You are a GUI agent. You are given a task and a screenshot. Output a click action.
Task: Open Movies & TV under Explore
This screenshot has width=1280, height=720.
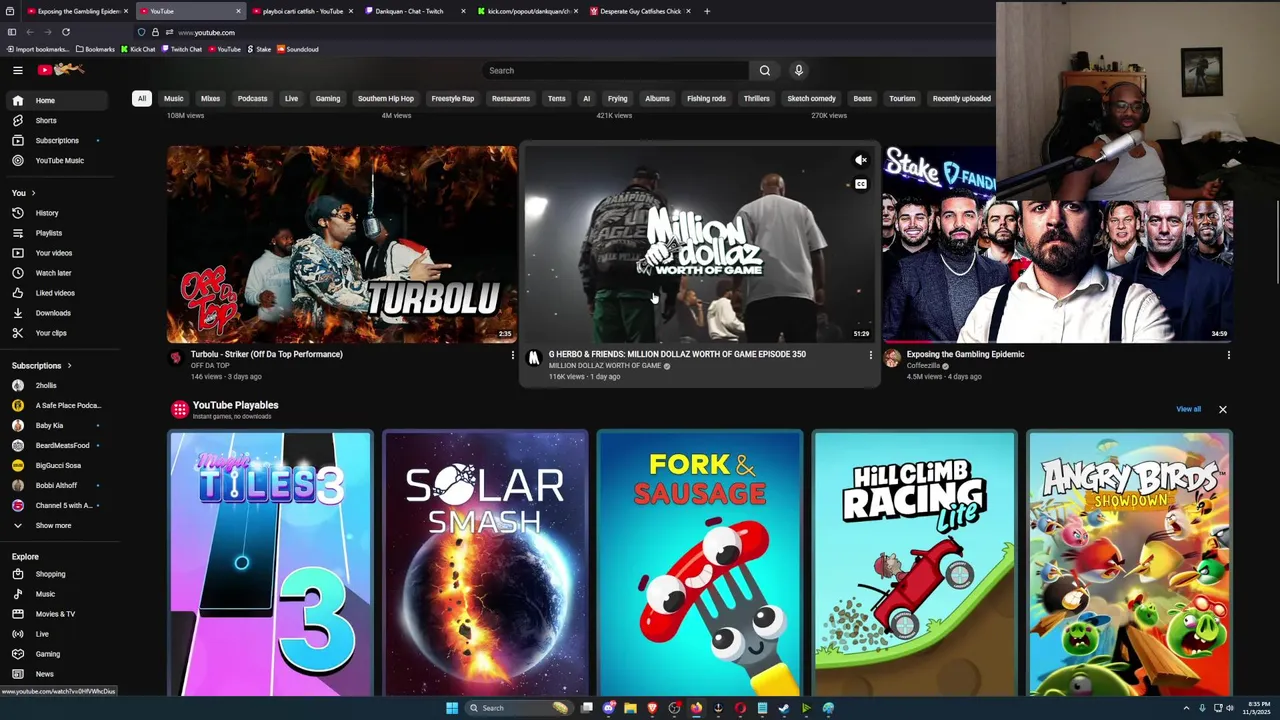pos(55,614)
